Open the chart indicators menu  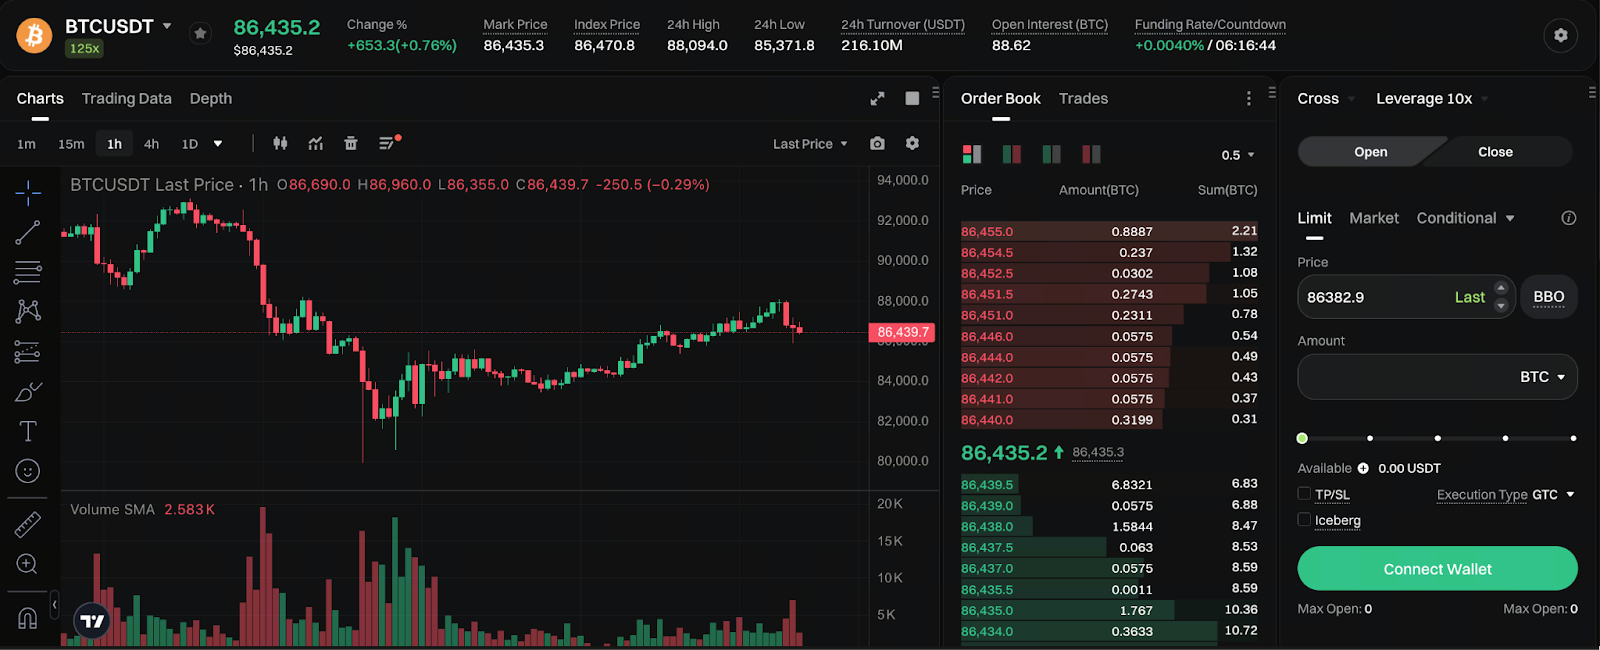316,144
